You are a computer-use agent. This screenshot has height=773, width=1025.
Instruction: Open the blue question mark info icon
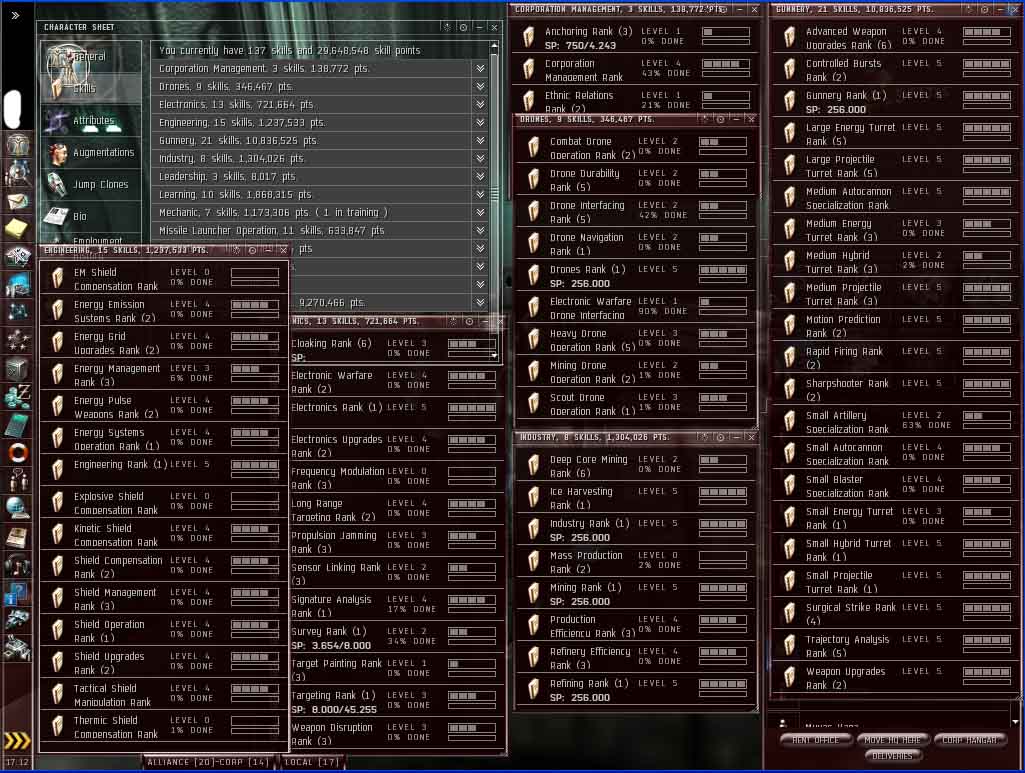16,593
